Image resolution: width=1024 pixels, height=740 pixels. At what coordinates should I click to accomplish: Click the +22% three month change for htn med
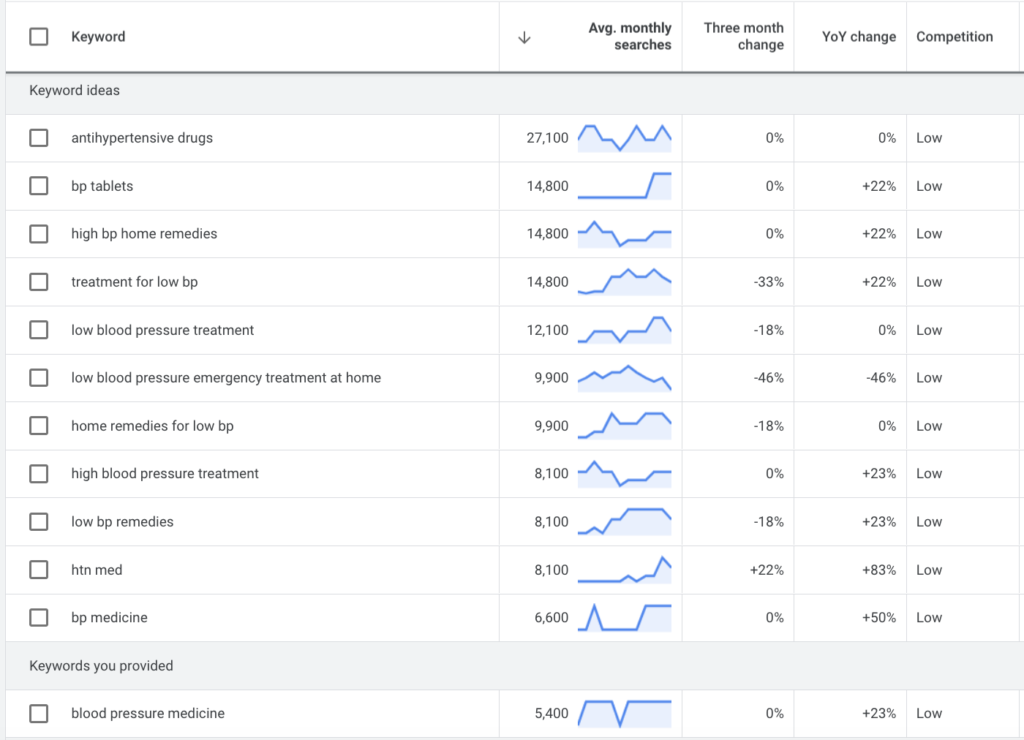pos(767,570)
